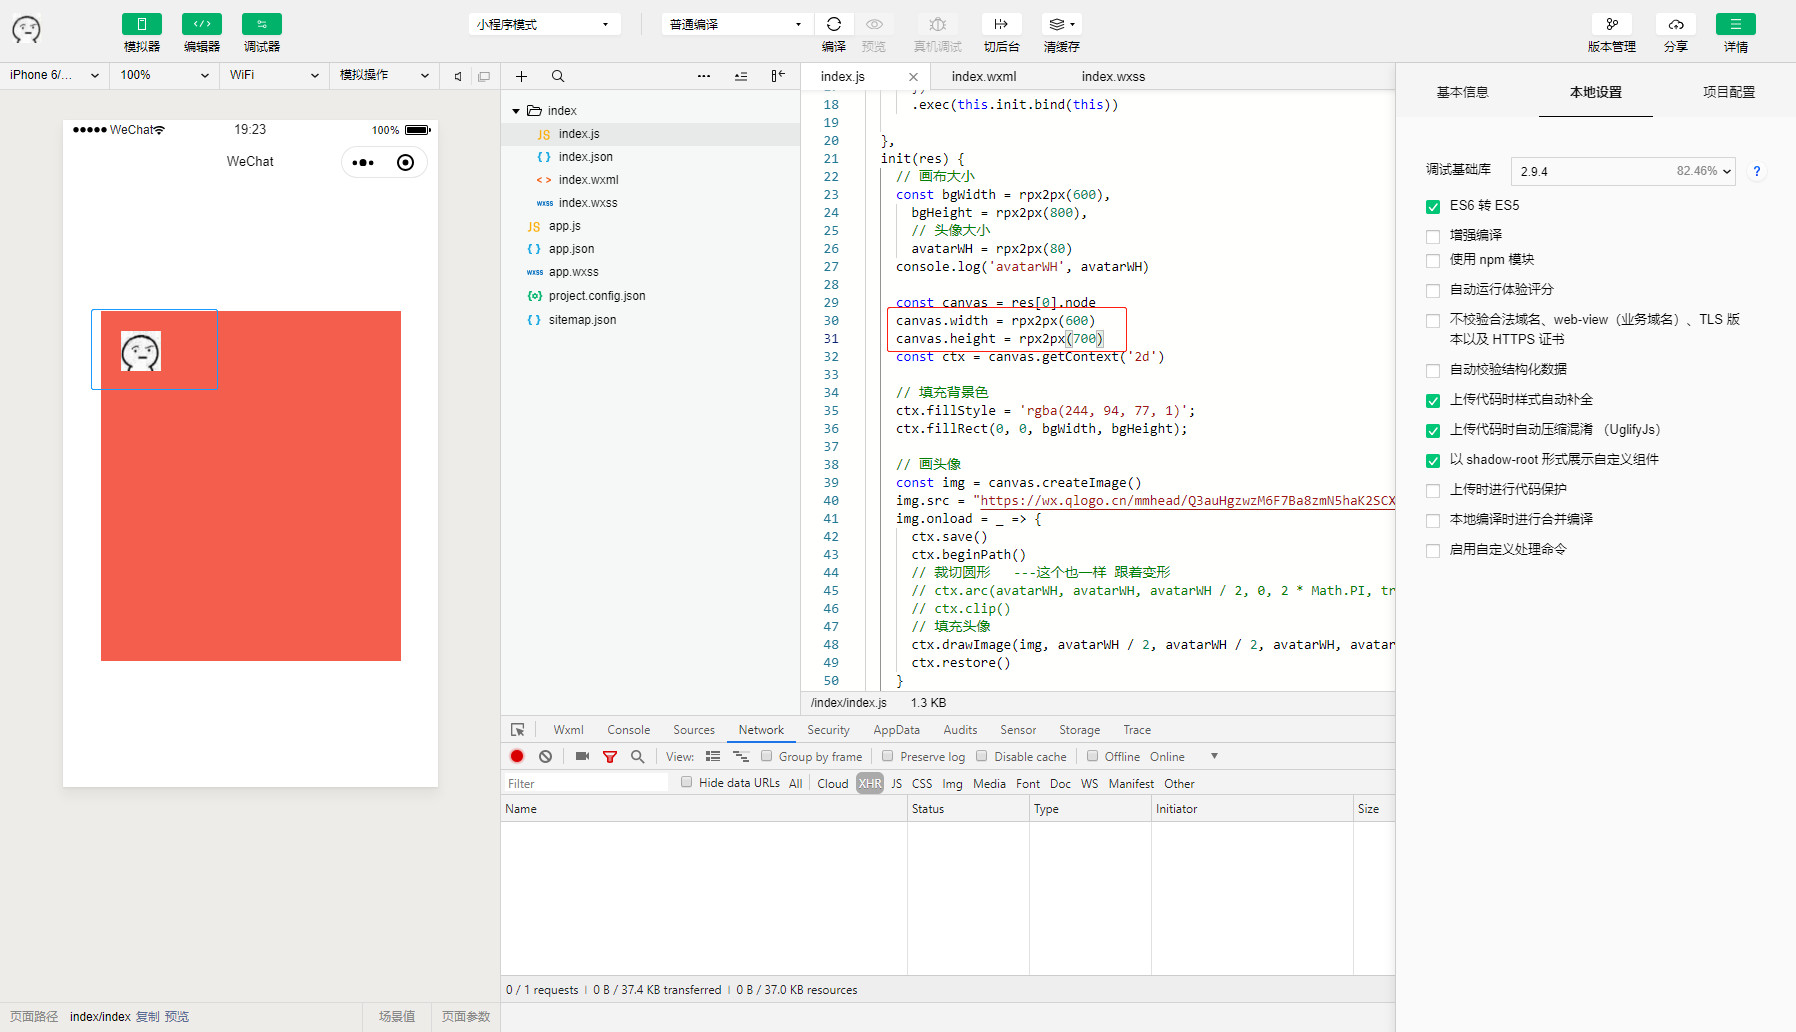Open the 小程序模式 mode dropdown

(x=544, y=24)
